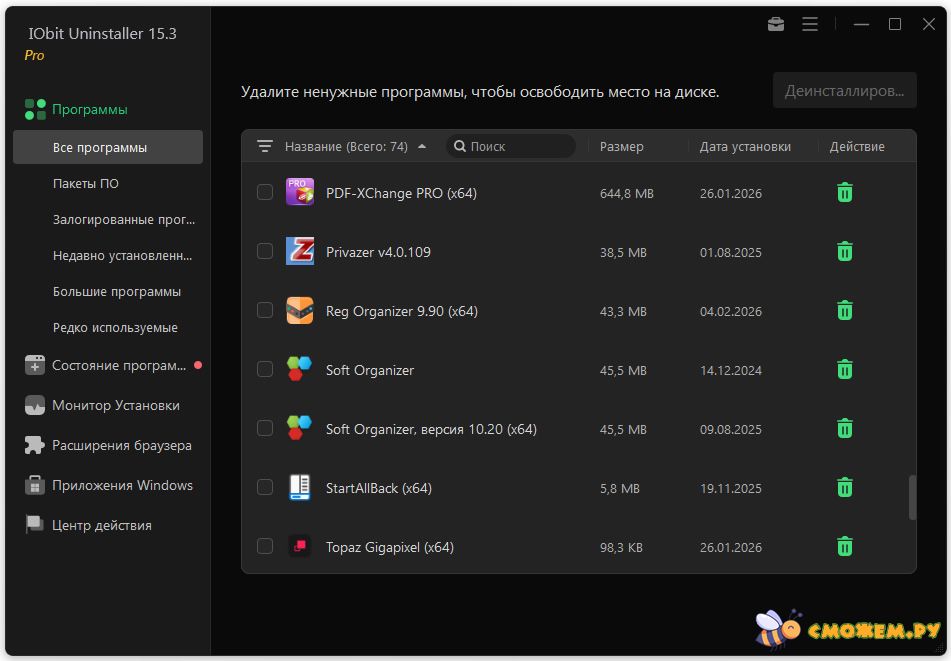
Task: Tick the checkbox next to Soft Organizer
Action: [265, 370]
